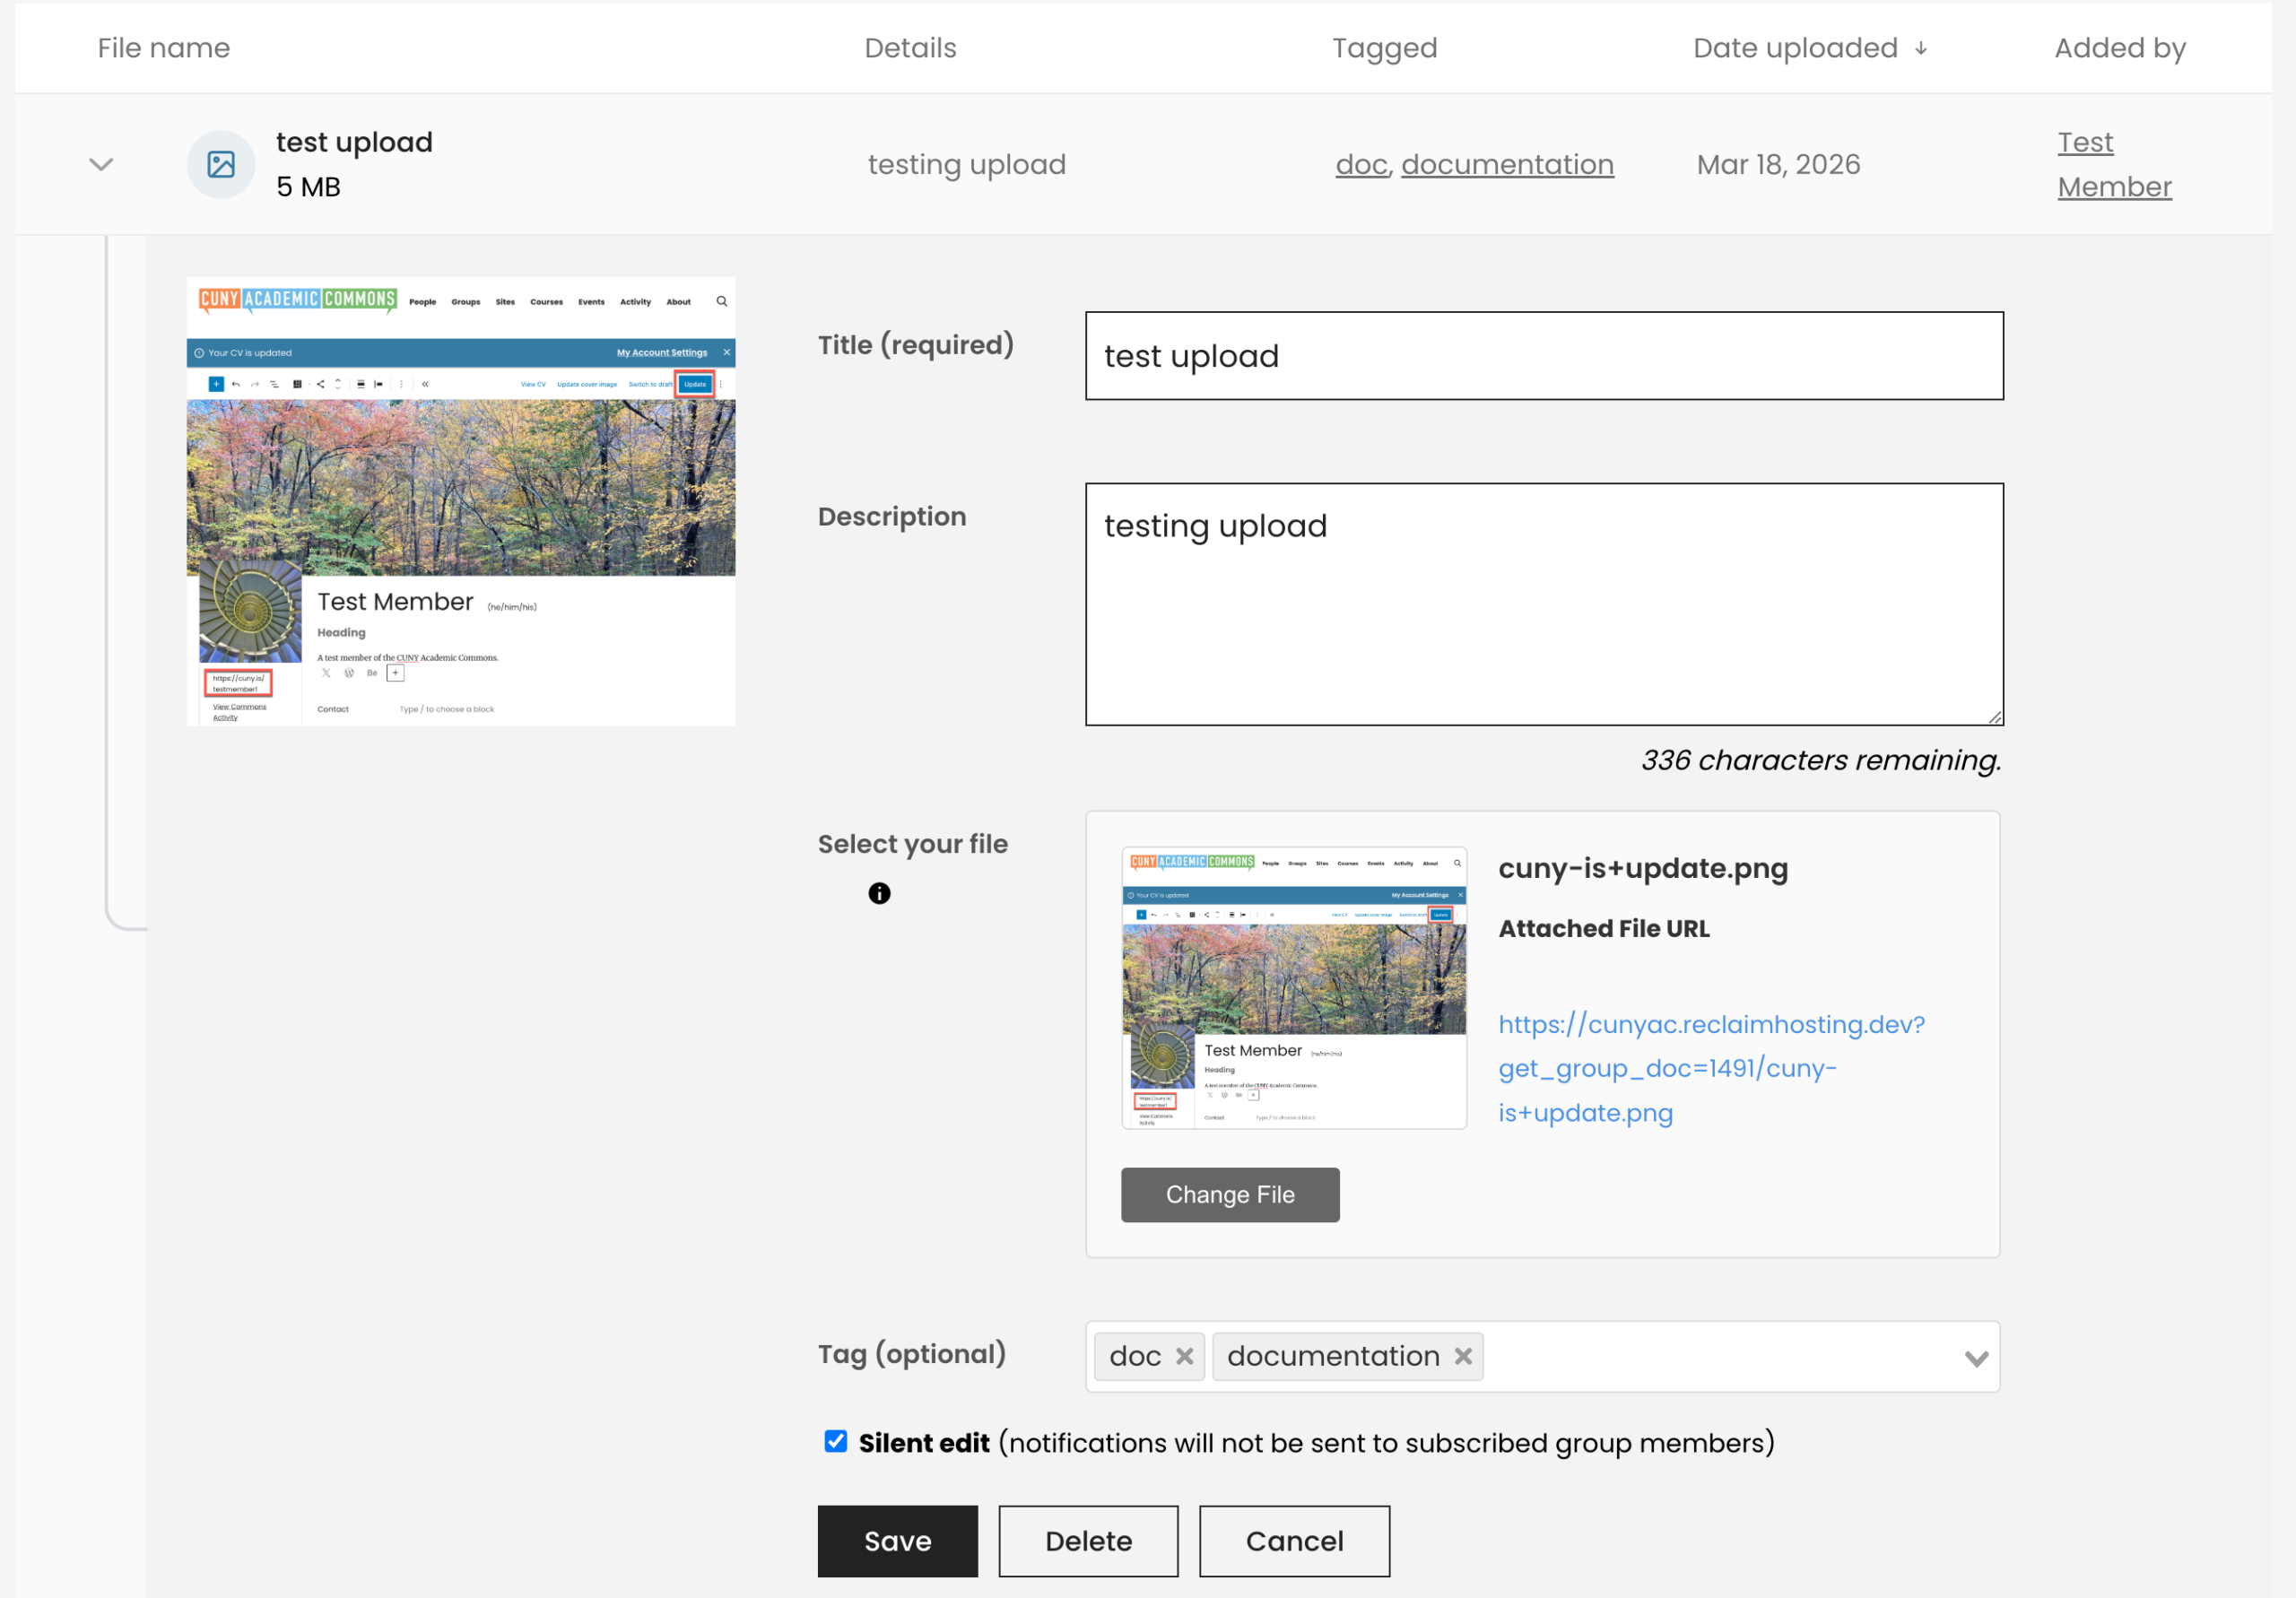This screenshot has height=1598, width=2296.
Task: Save the document changes
Action: point(898,1541)
